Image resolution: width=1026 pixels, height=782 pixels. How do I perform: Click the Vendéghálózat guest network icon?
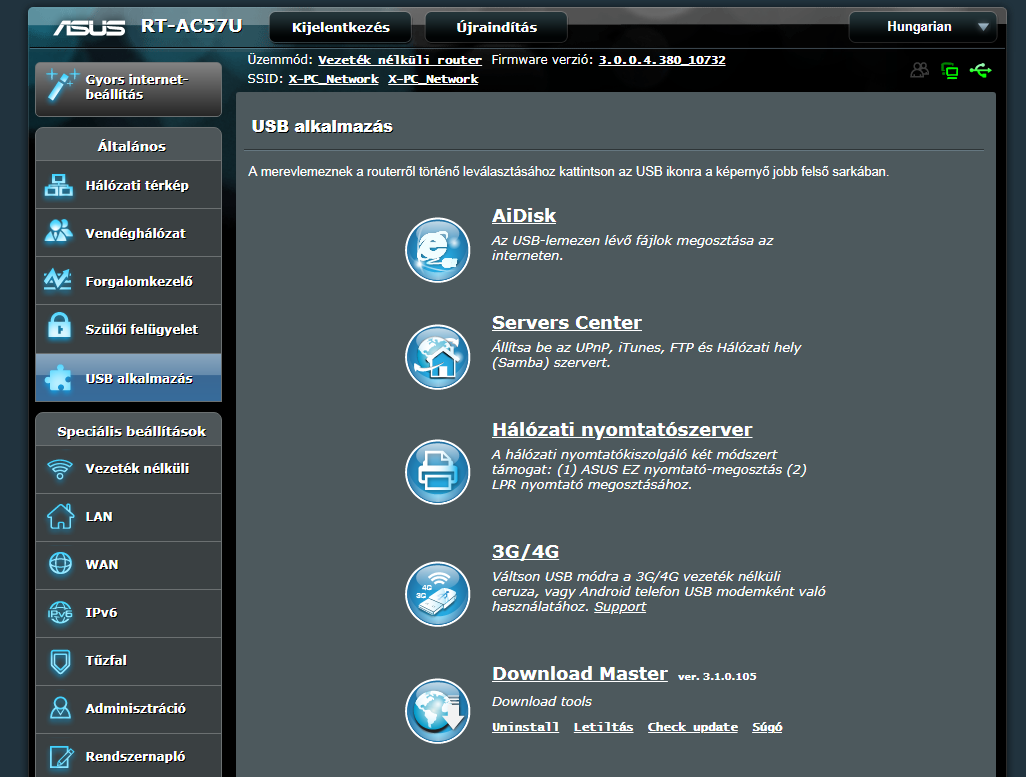pos(59,232)
